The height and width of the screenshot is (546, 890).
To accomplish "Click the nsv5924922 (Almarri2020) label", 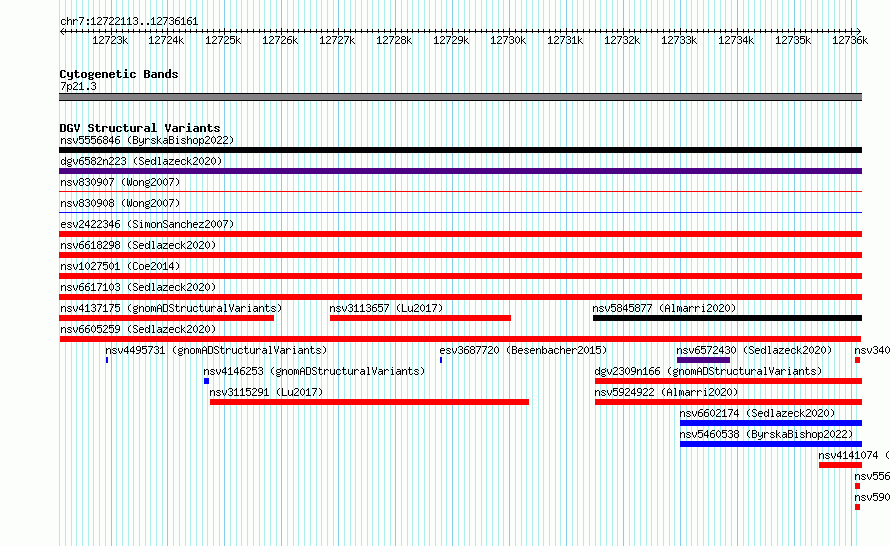I will click(666, 392).
